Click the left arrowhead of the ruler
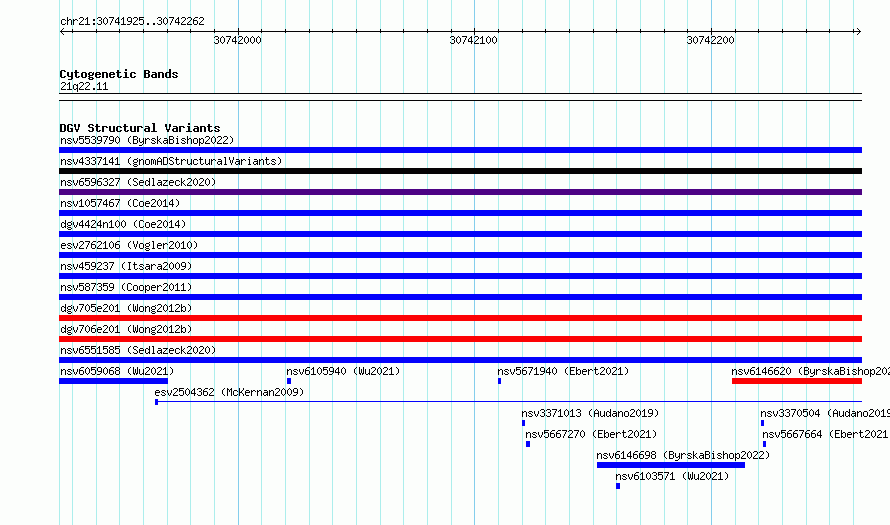The height and width of the screenshot is (525, 890). pos(62,32)
